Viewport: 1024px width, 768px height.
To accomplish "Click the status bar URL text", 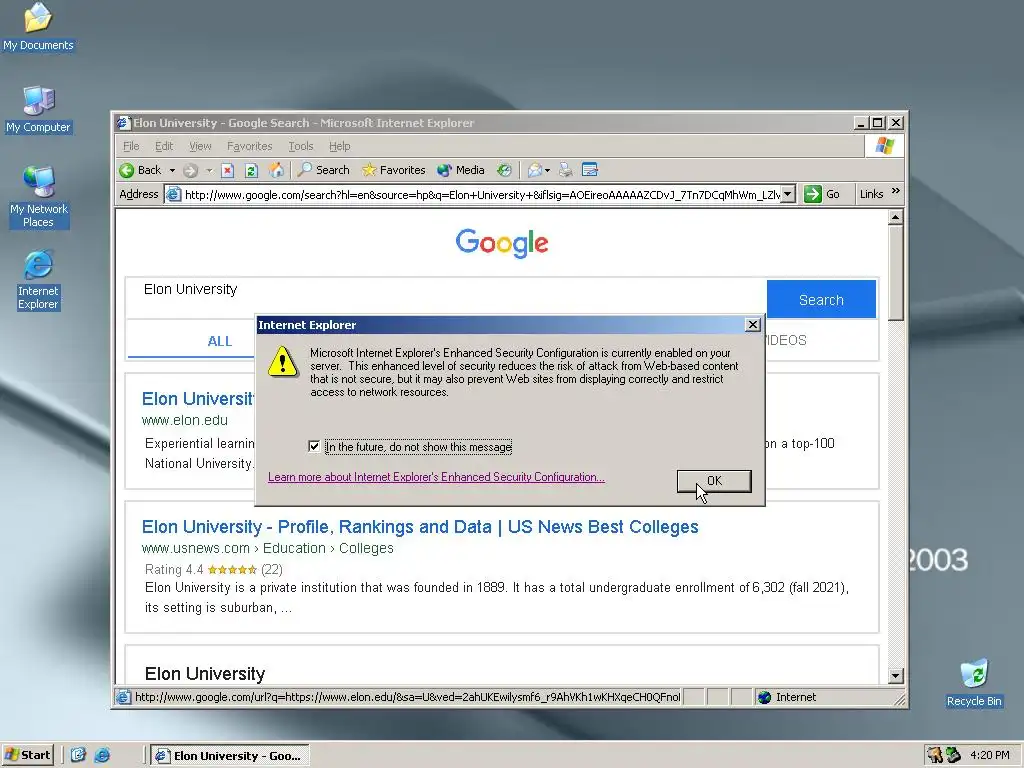I will [408, 697].
